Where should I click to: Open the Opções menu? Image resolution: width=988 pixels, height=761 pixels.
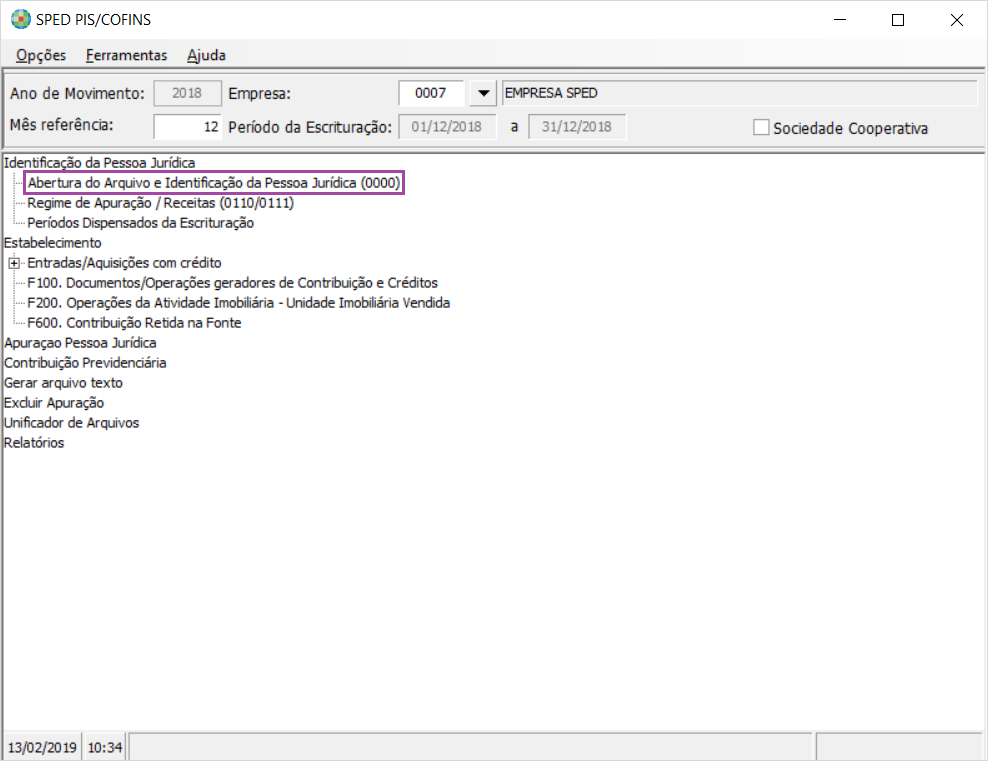pos(41,55)
